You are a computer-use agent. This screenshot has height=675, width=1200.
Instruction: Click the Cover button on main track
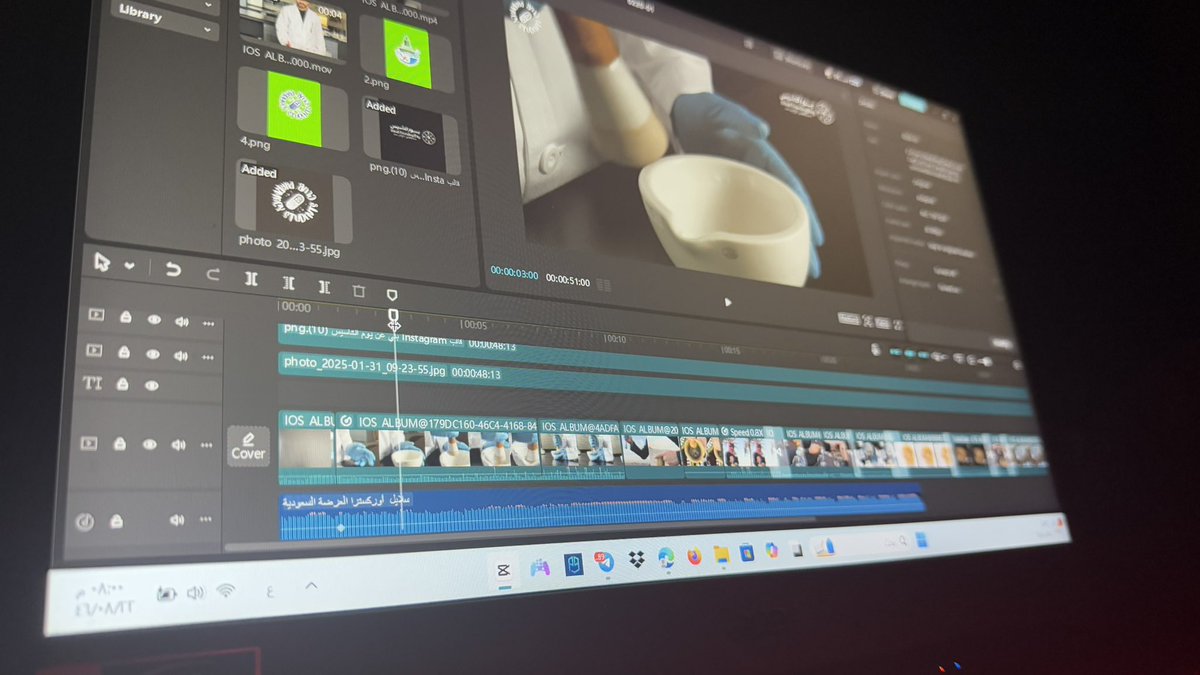pos(249,446)
